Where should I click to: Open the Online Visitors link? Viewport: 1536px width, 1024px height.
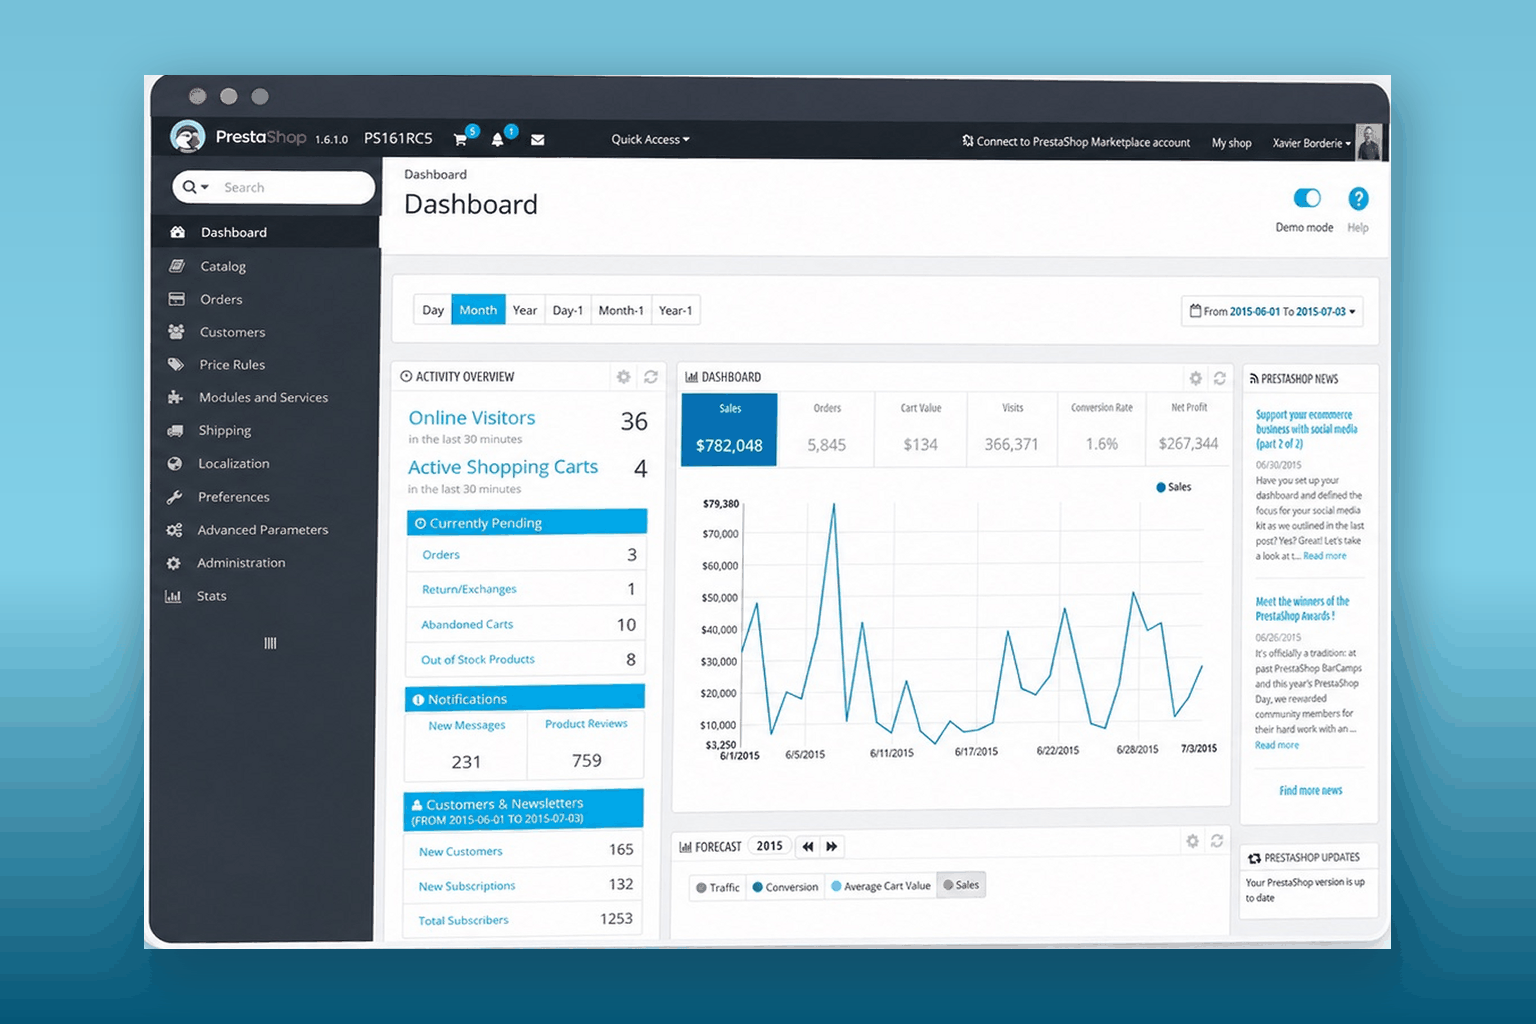pos(472,418)
